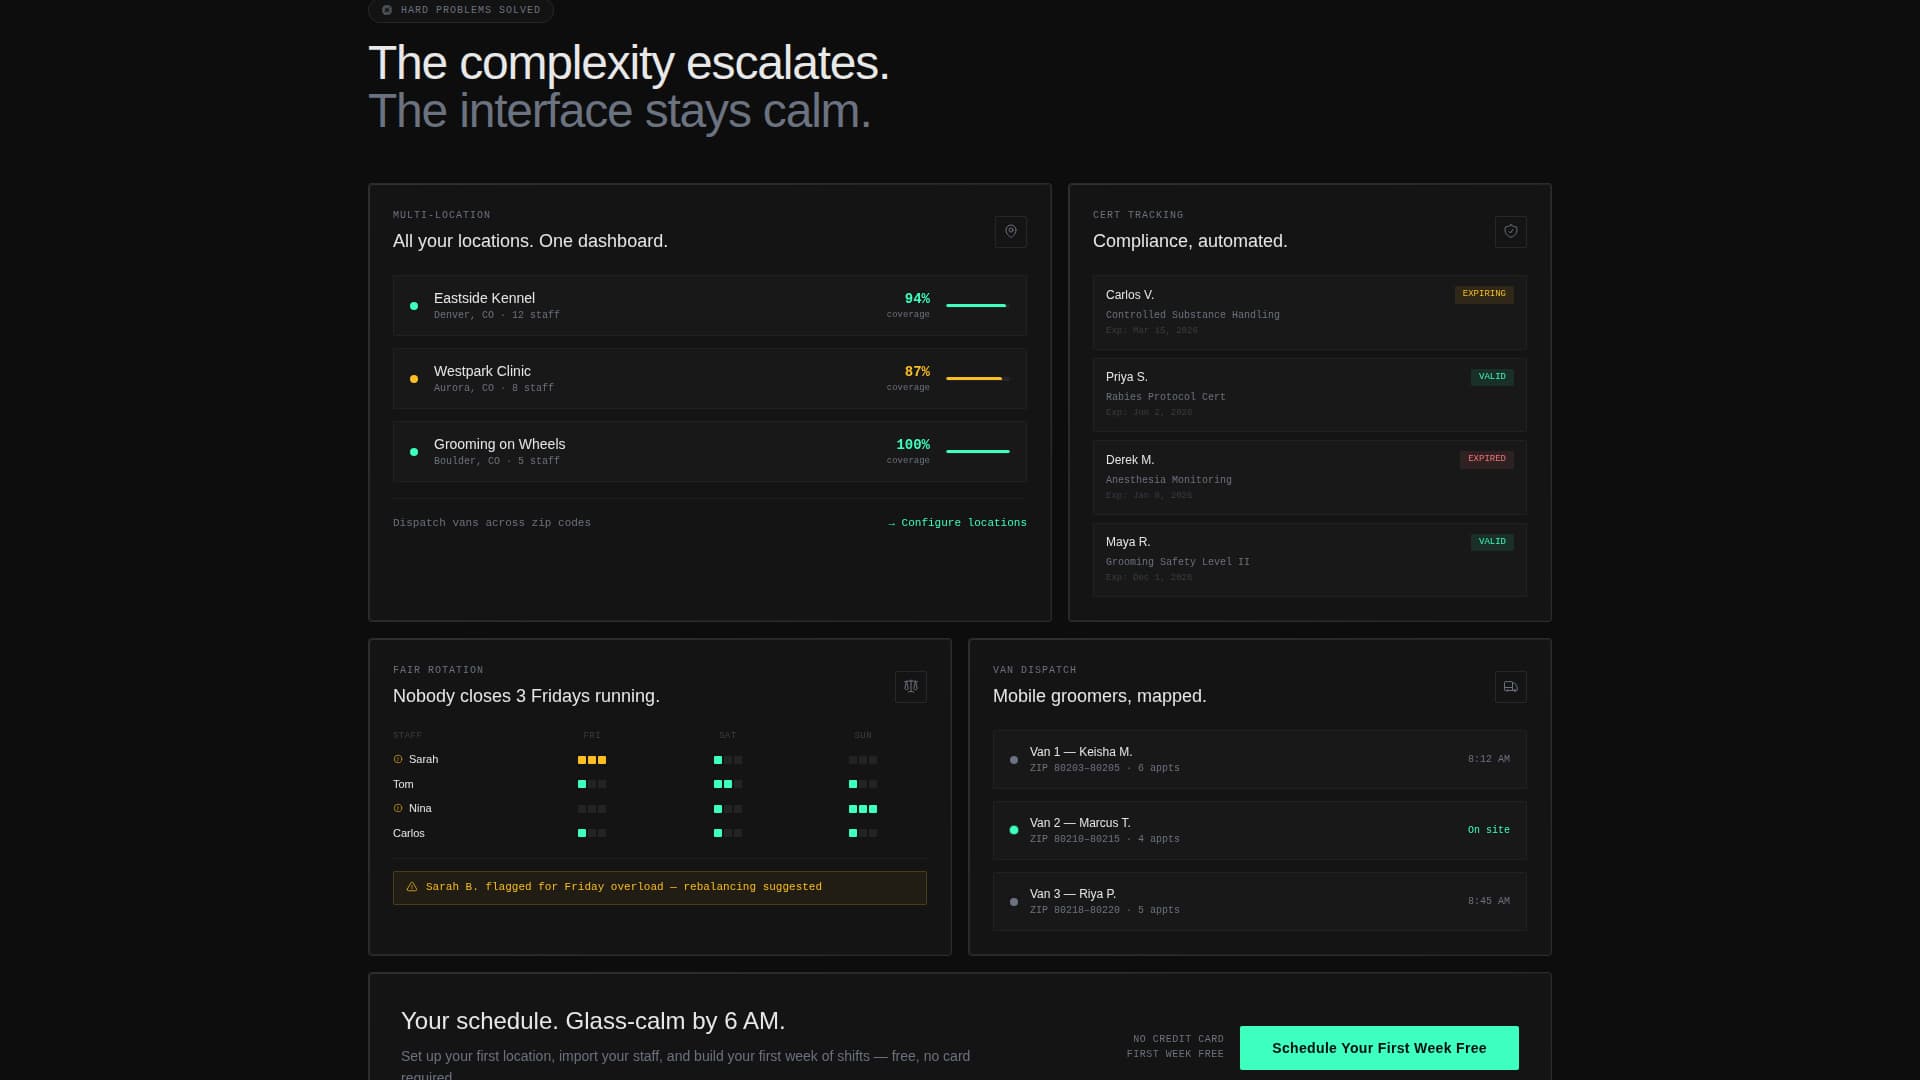
Task: Click Compliance, automated. heading
Action: coord(1190,241)
